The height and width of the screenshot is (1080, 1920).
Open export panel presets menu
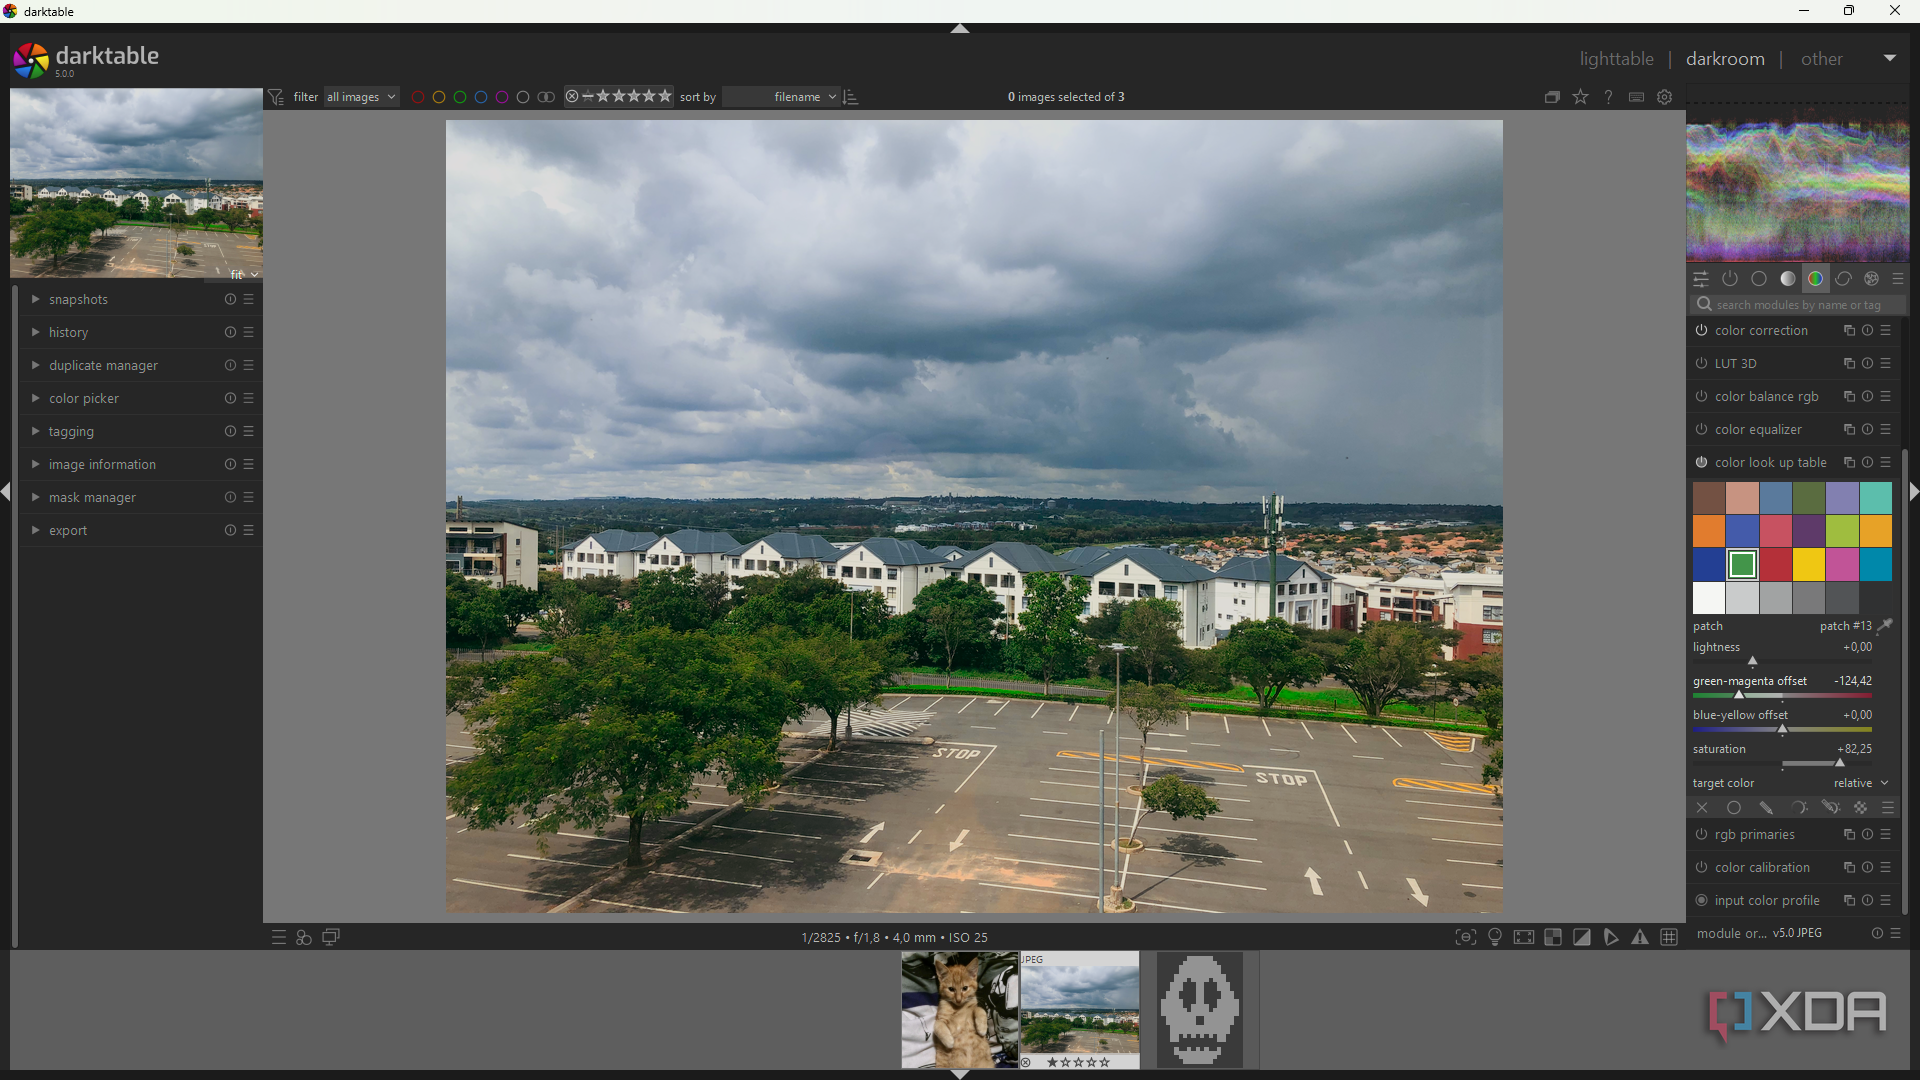249,531
